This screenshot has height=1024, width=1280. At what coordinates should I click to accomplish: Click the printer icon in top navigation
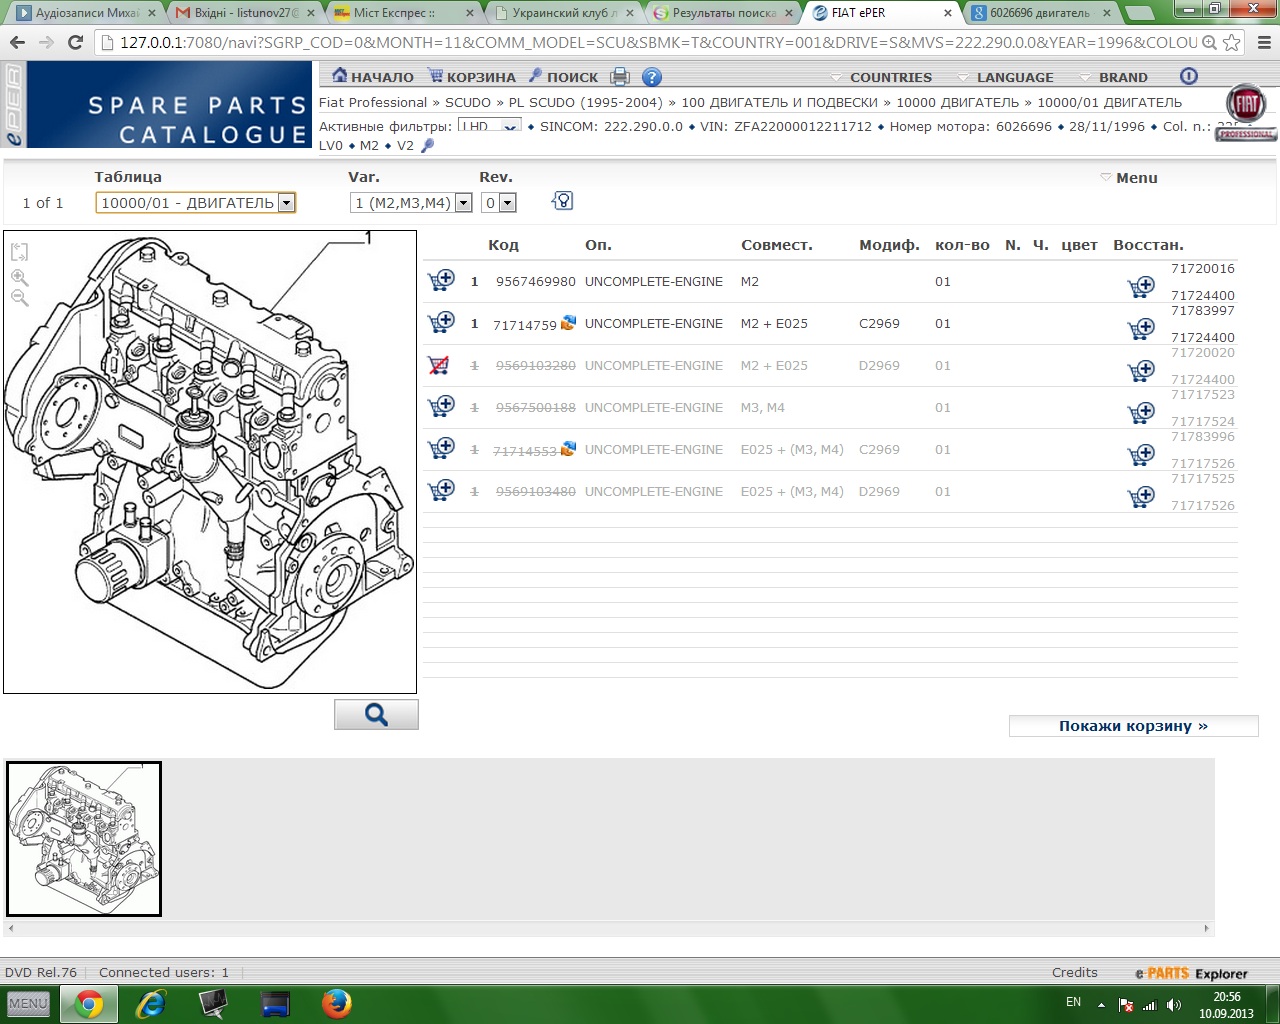pyautogui.click(x=620, y=77)
